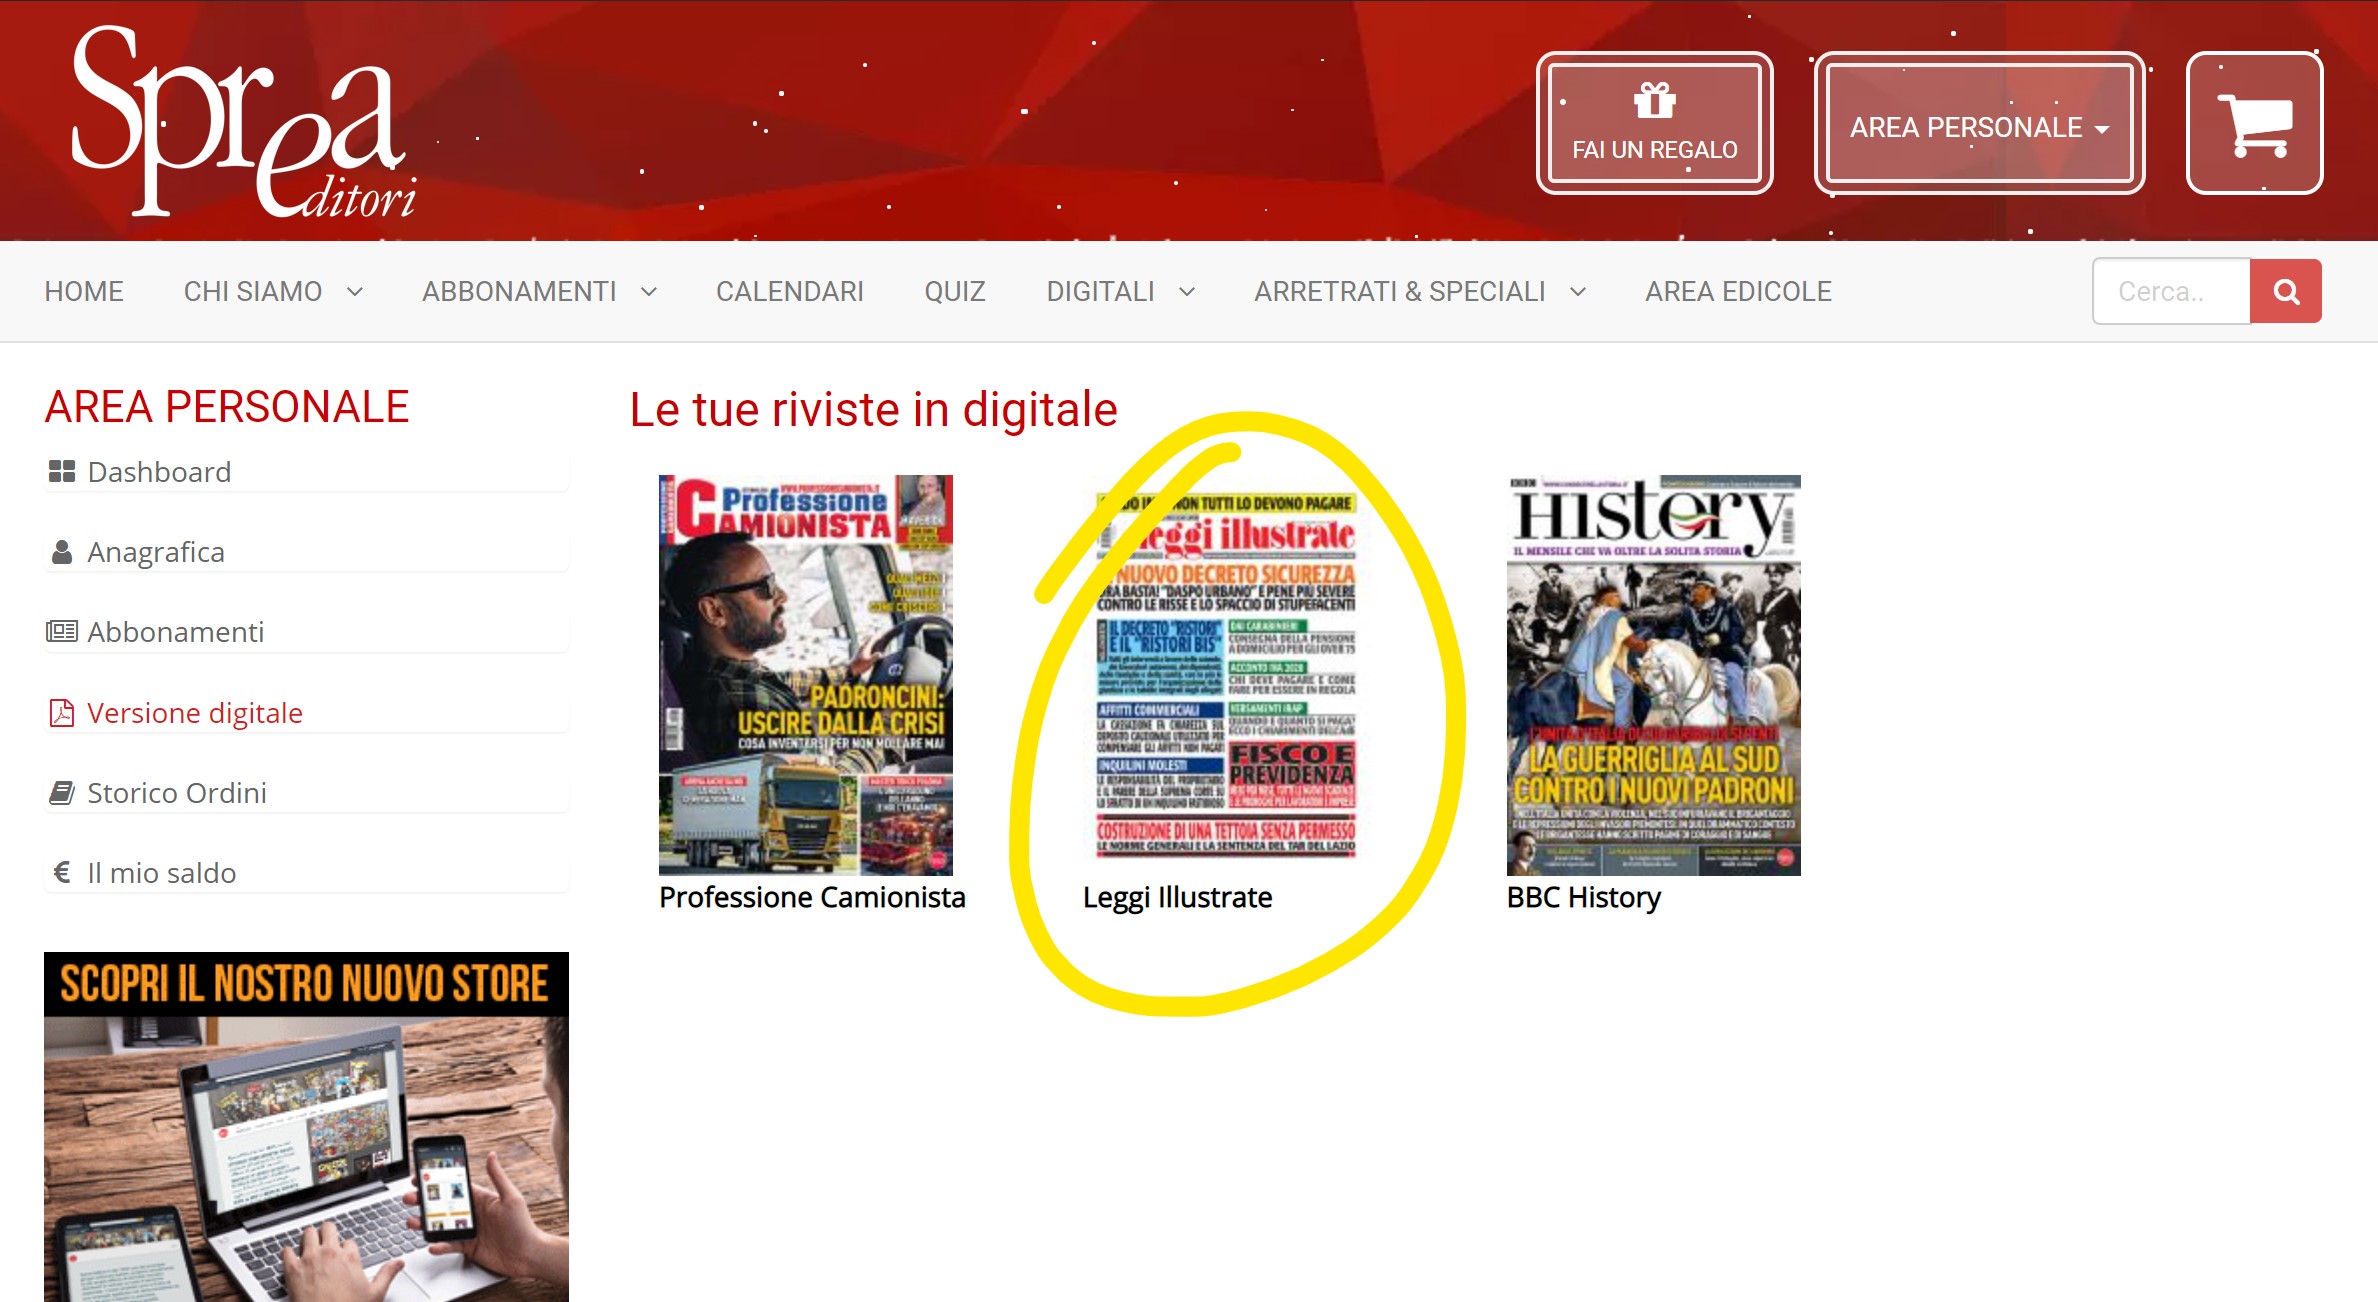Click the euro icon beside Il mio saldo
This screenshot has width=2378, height=1302.
pos(62,873)
